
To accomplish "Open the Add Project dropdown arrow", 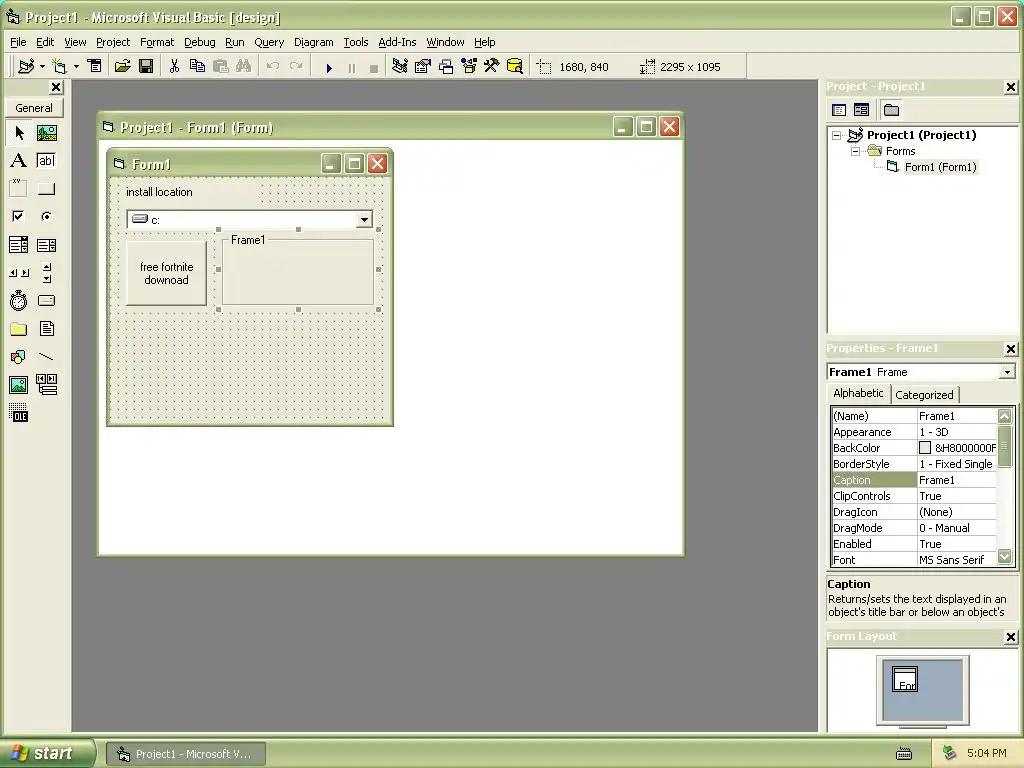I will click(x=42, y=67).
